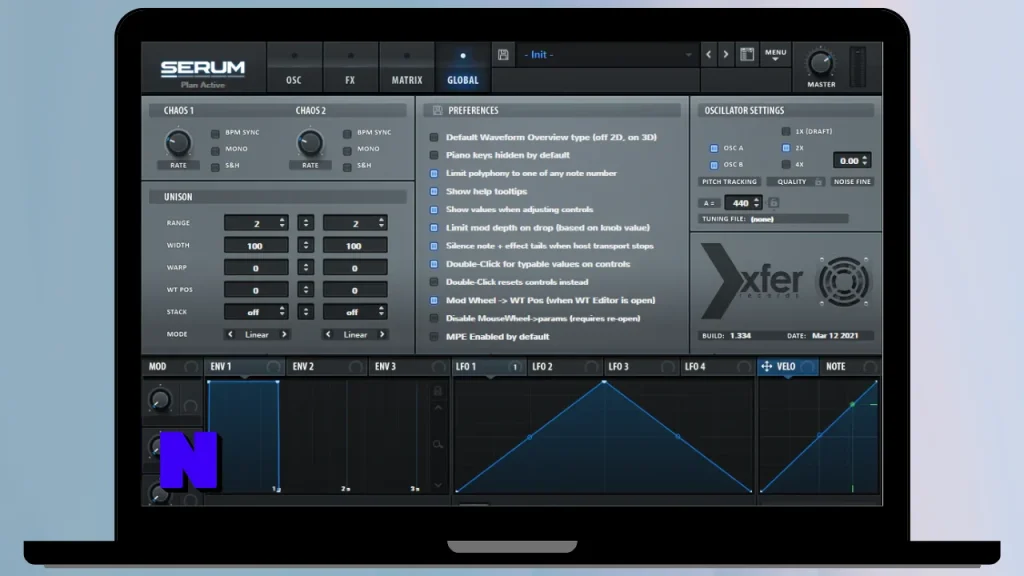Click the fan icon beside Xfer logo

click(x=844, y=281)
